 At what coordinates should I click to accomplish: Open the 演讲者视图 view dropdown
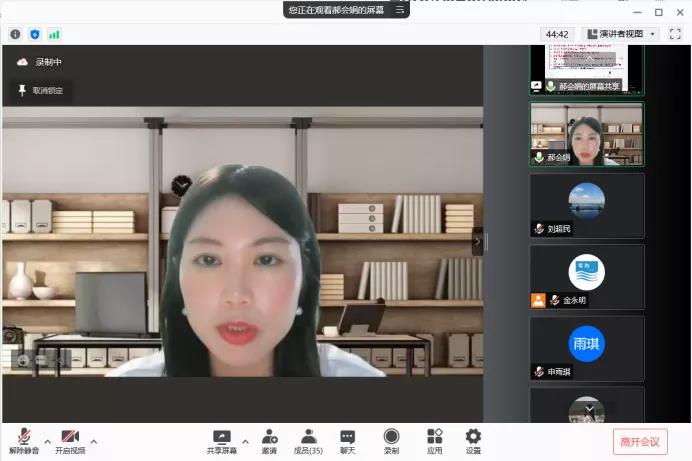click(x=621, y=34)
